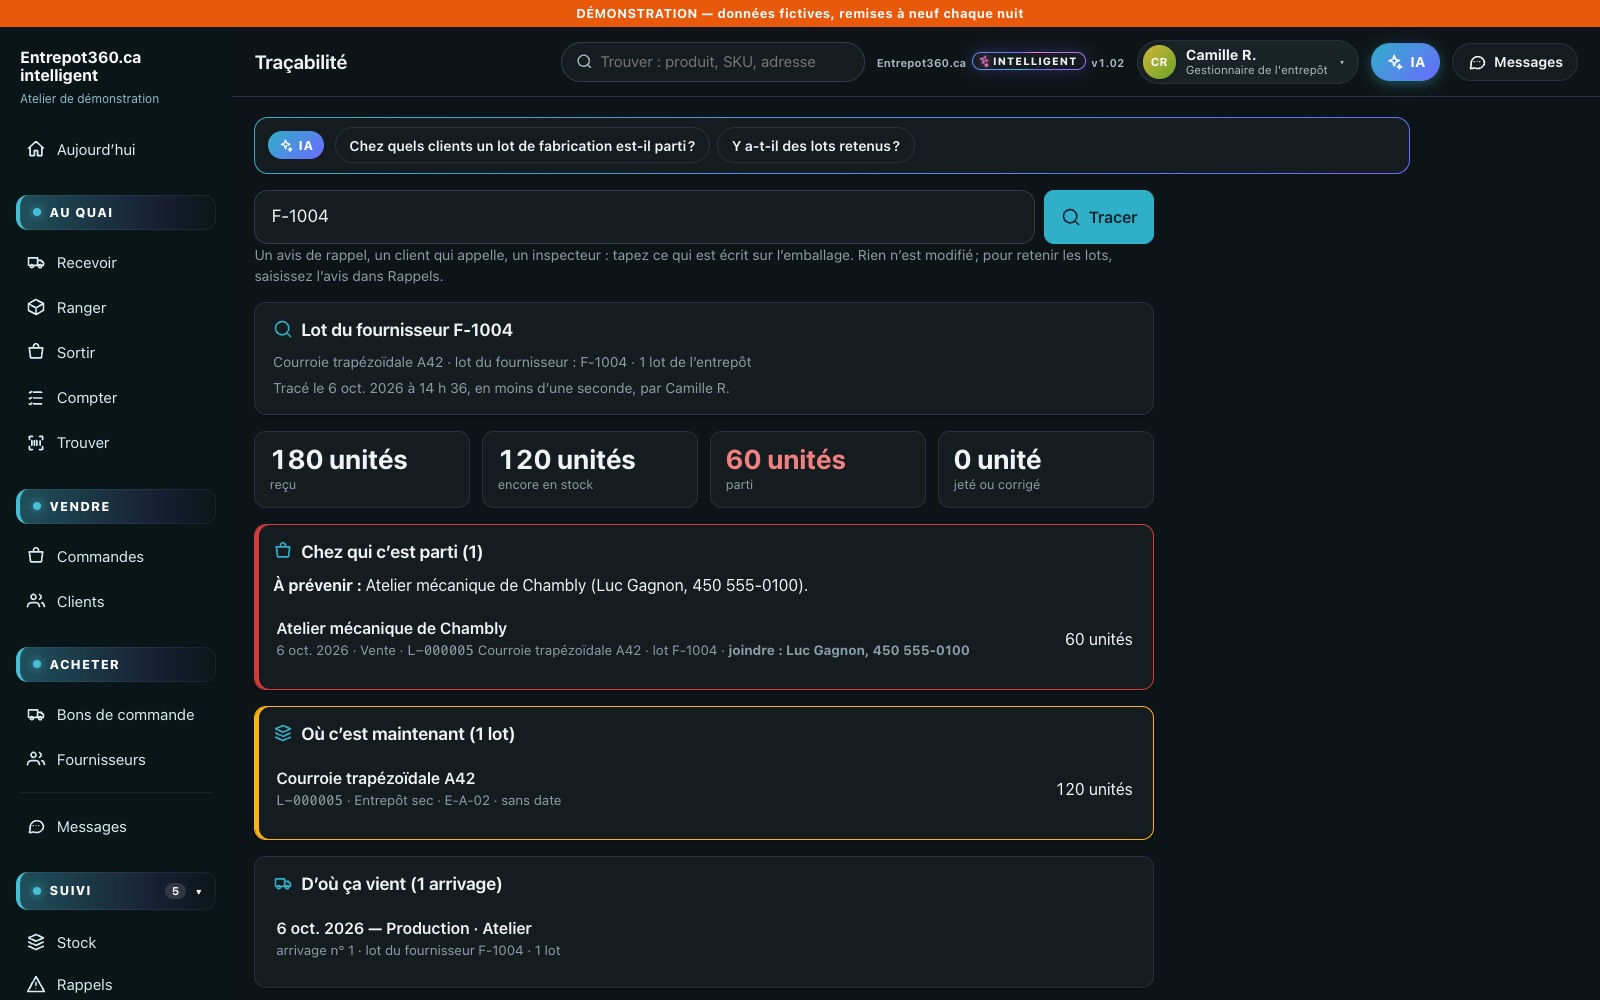Screen dimensions: 1600x1000
Task: Open Recevoir in the sidebar
Action: tap(116, 263)
